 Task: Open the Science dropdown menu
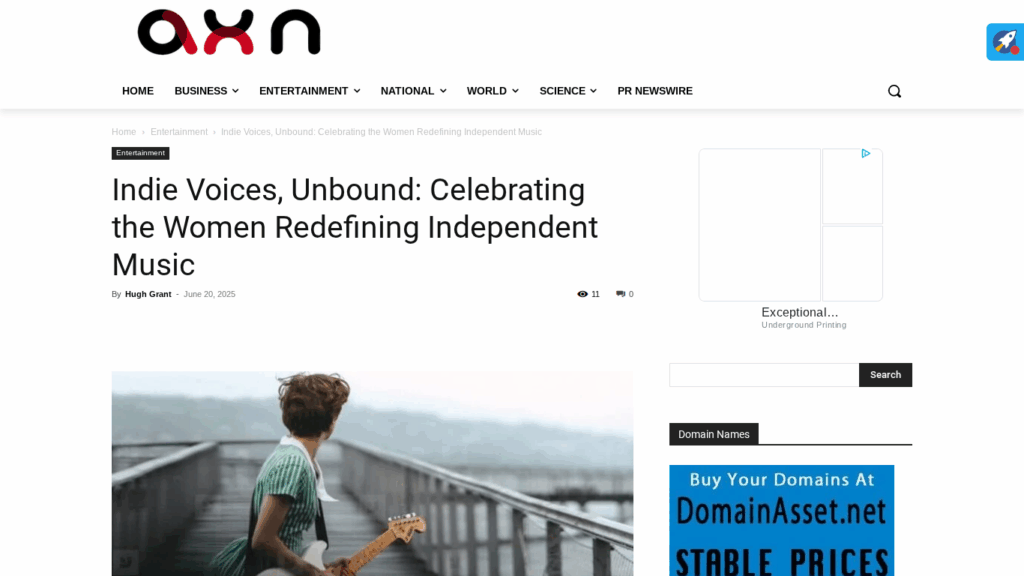(568, 91)
